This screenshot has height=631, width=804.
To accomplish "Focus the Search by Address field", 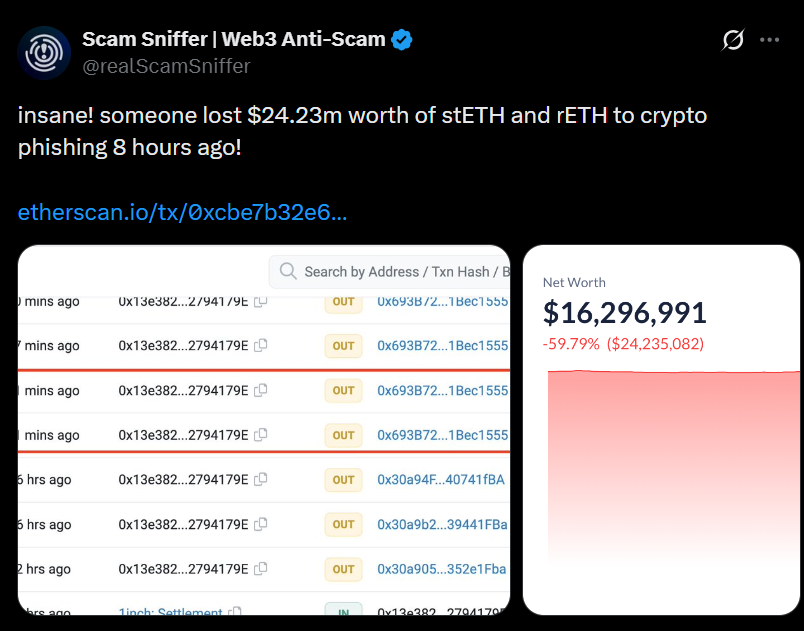I will [x=390, y=272].
